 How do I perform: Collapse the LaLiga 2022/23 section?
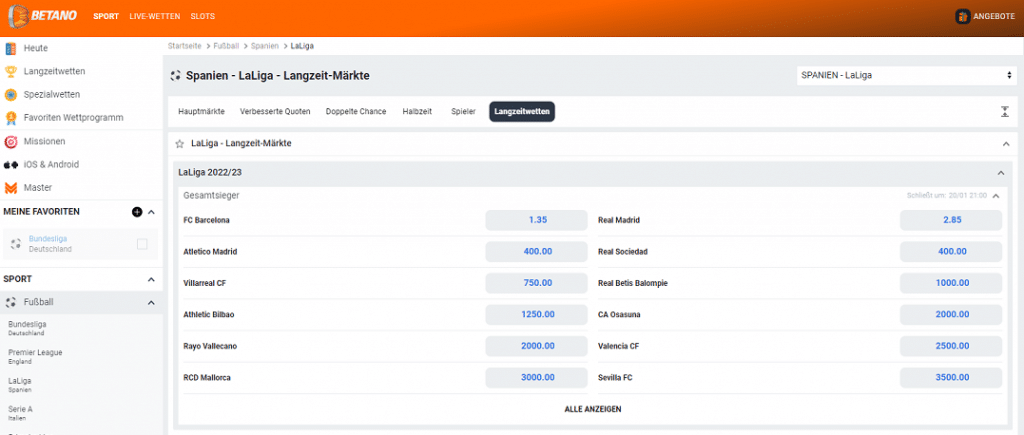coord(1000,173)
